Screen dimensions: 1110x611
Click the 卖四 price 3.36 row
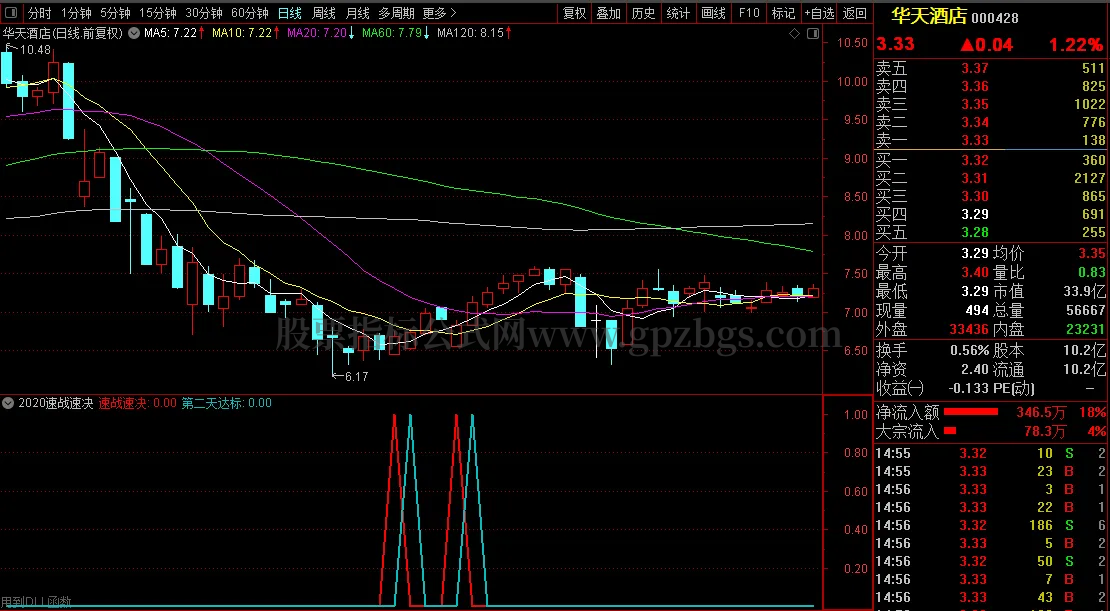click(x=991, y=86)
